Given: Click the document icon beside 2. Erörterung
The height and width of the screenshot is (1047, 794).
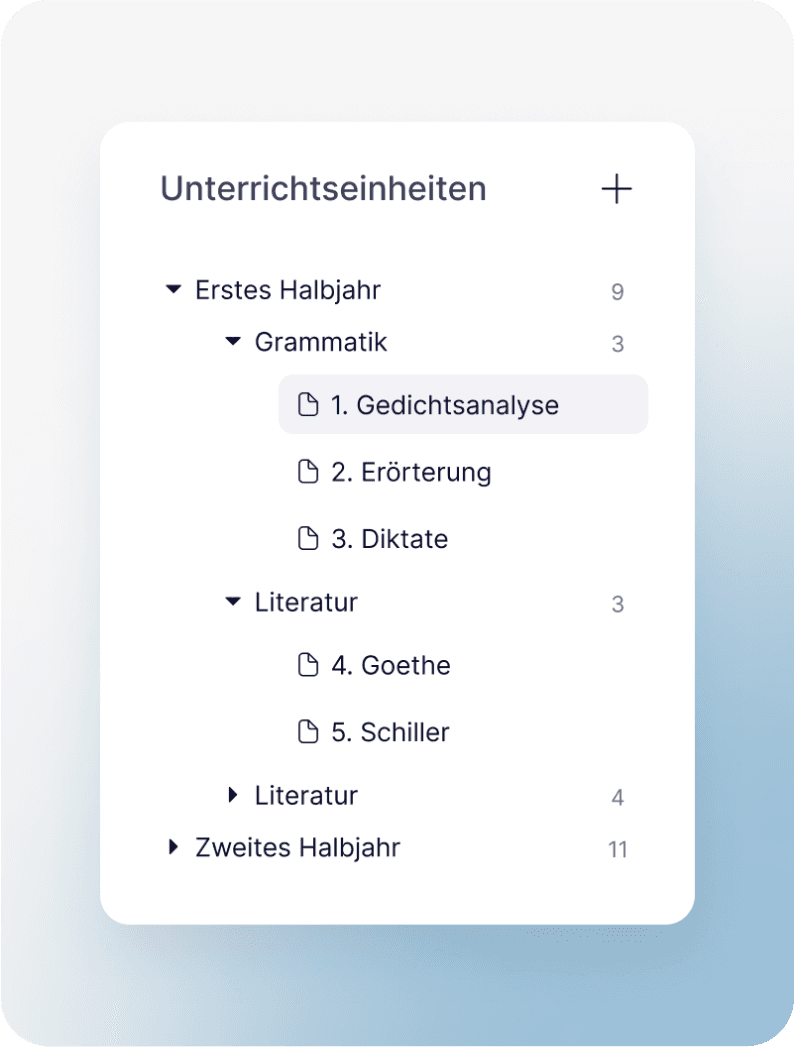Looking at the screenshot, I should [309, 472].
